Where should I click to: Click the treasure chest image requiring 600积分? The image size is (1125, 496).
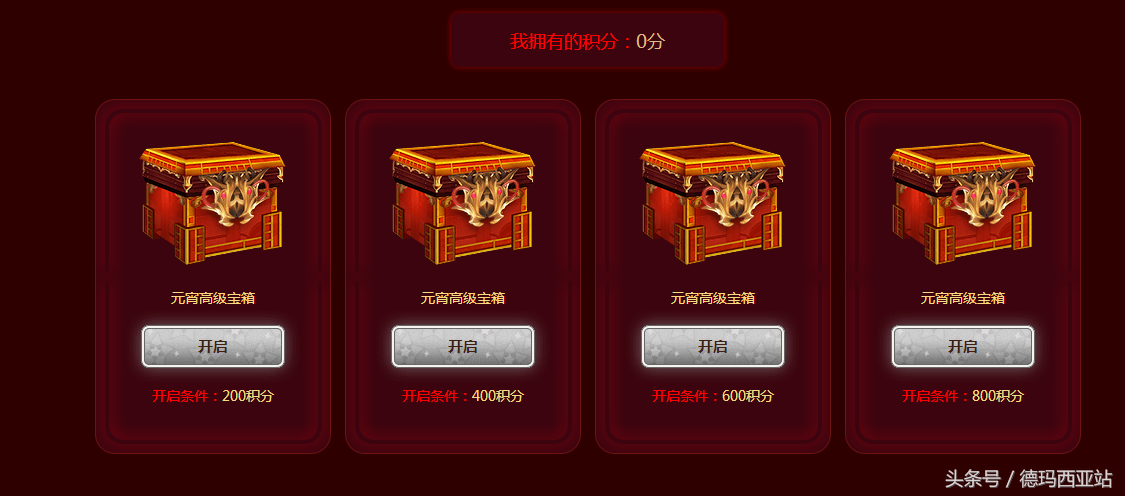[x=713, y=203]
